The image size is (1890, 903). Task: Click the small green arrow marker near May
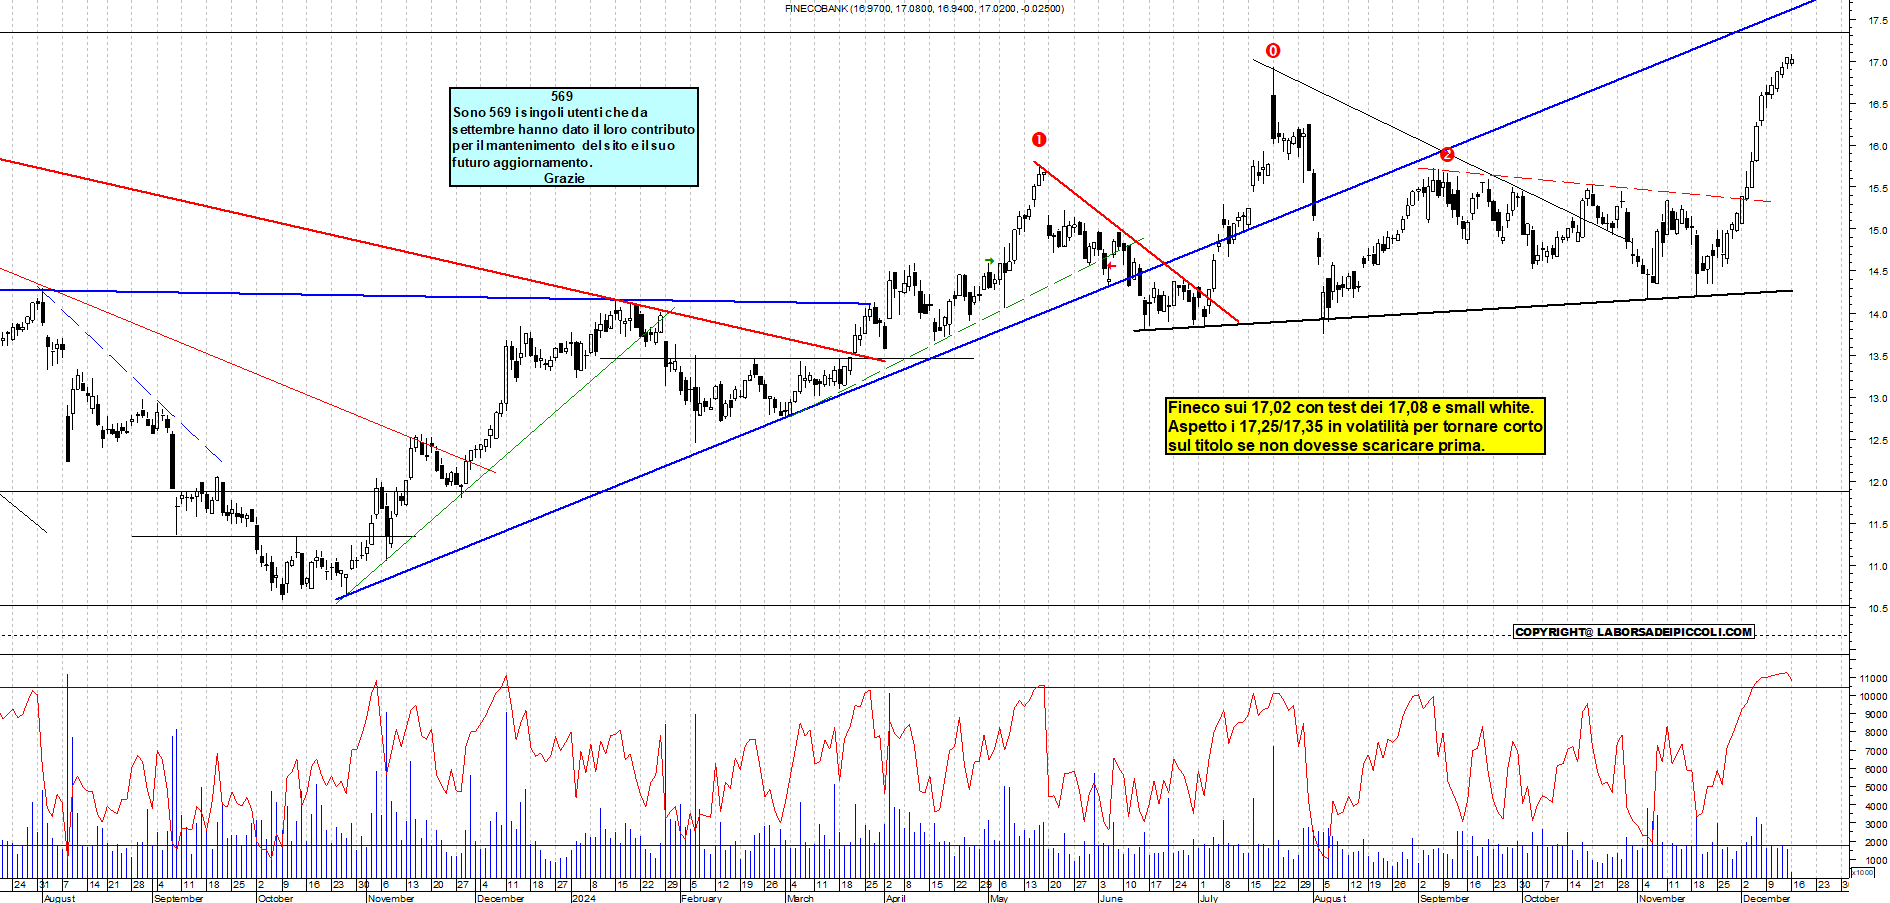pos(989,262)
